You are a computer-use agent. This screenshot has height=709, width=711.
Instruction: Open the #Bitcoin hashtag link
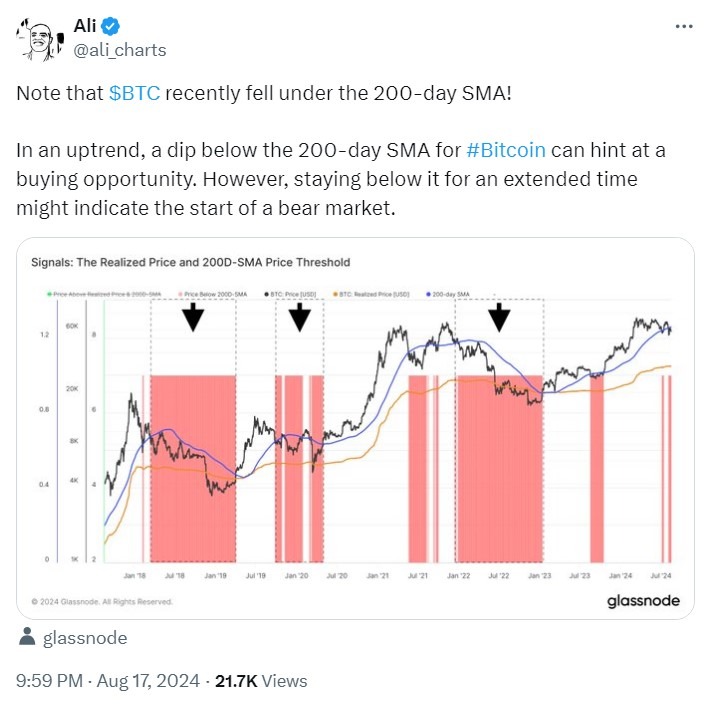coord(506,151)
